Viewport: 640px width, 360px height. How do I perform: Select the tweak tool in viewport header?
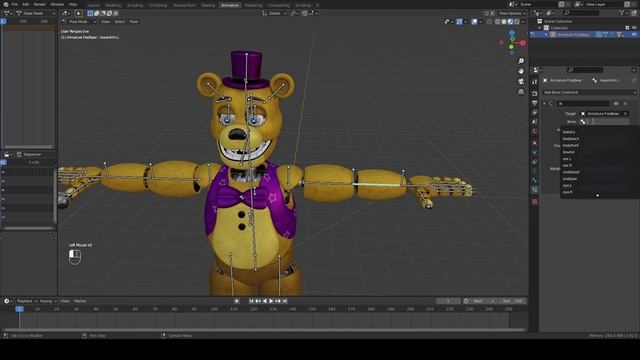(x=79, y=13)
